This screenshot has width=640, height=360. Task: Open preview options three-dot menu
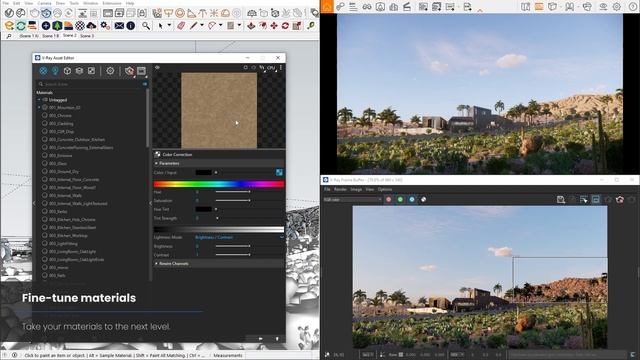coord(281,68)
